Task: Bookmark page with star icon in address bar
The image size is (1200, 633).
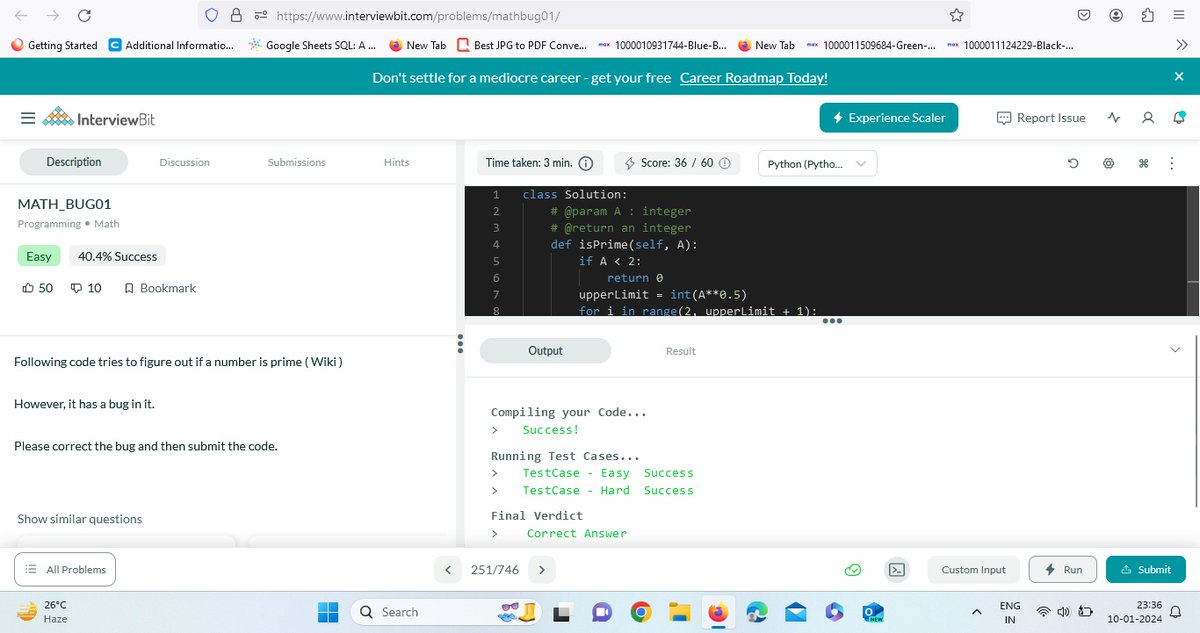Action: [956, 15]
